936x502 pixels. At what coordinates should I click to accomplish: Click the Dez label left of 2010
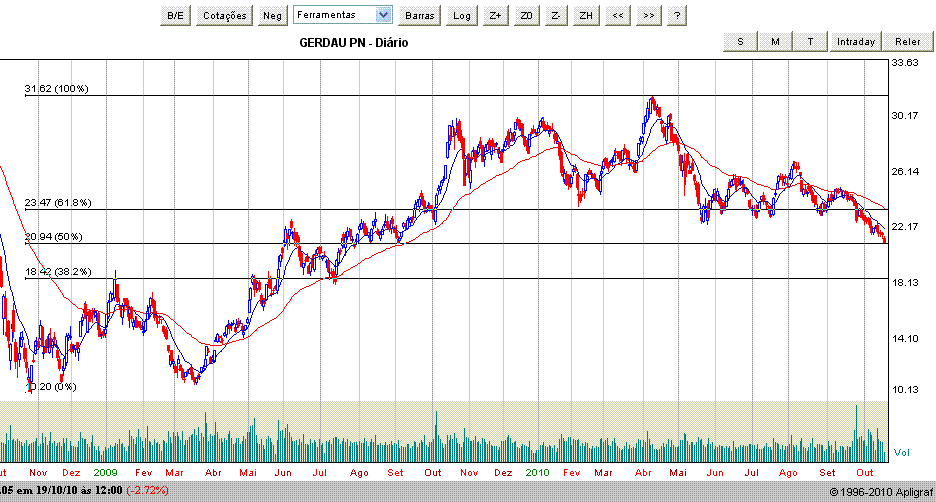pos(503,472)
